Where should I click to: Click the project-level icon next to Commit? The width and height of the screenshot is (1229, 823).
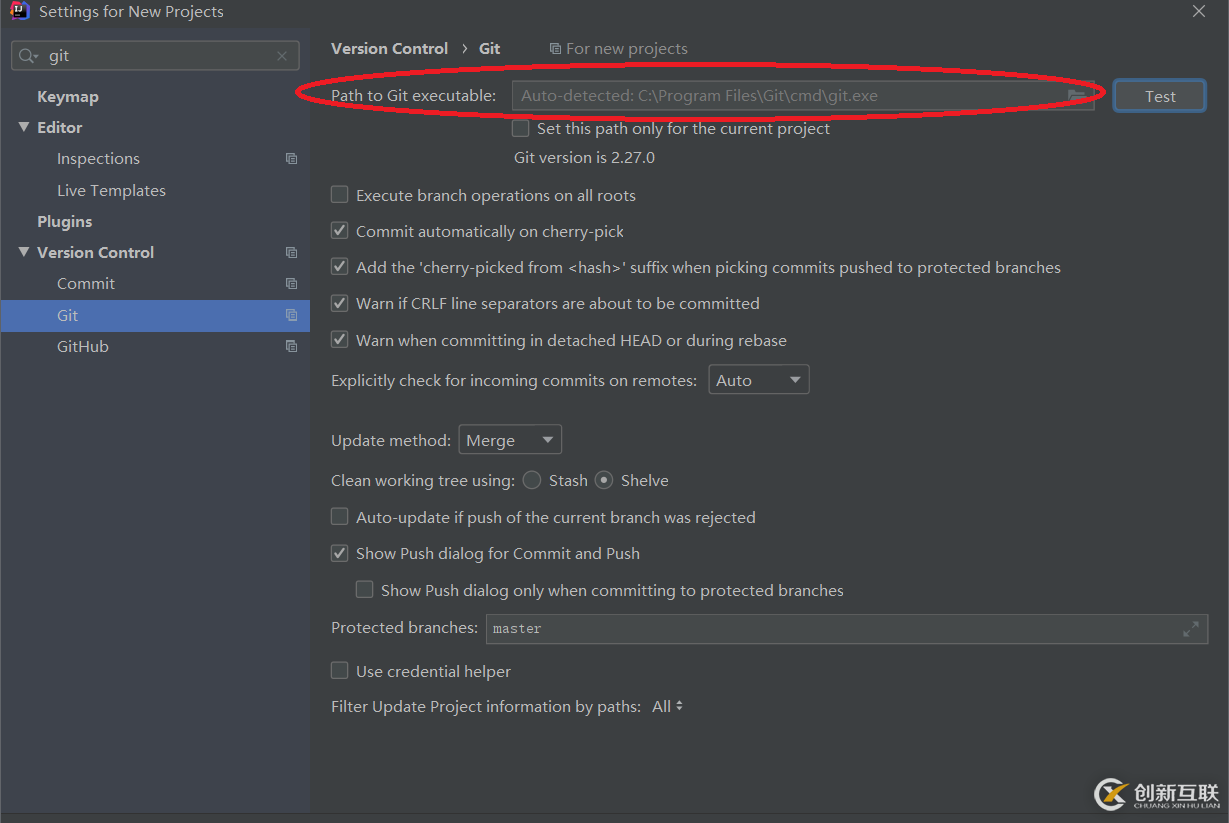[x=291, y=284]
